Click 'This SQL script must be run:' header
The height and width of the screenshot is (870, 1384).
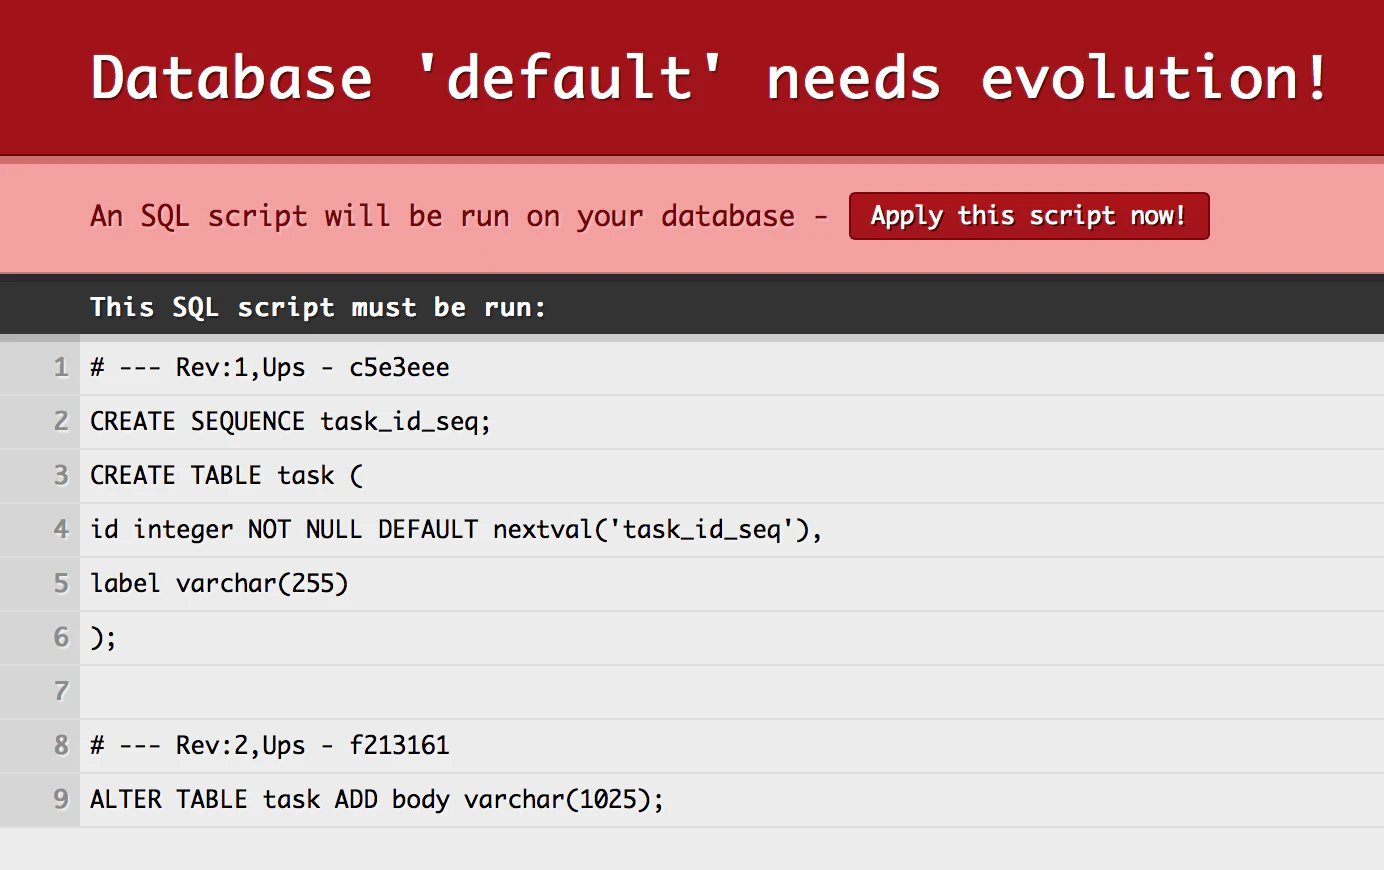(x=318, y=307)
